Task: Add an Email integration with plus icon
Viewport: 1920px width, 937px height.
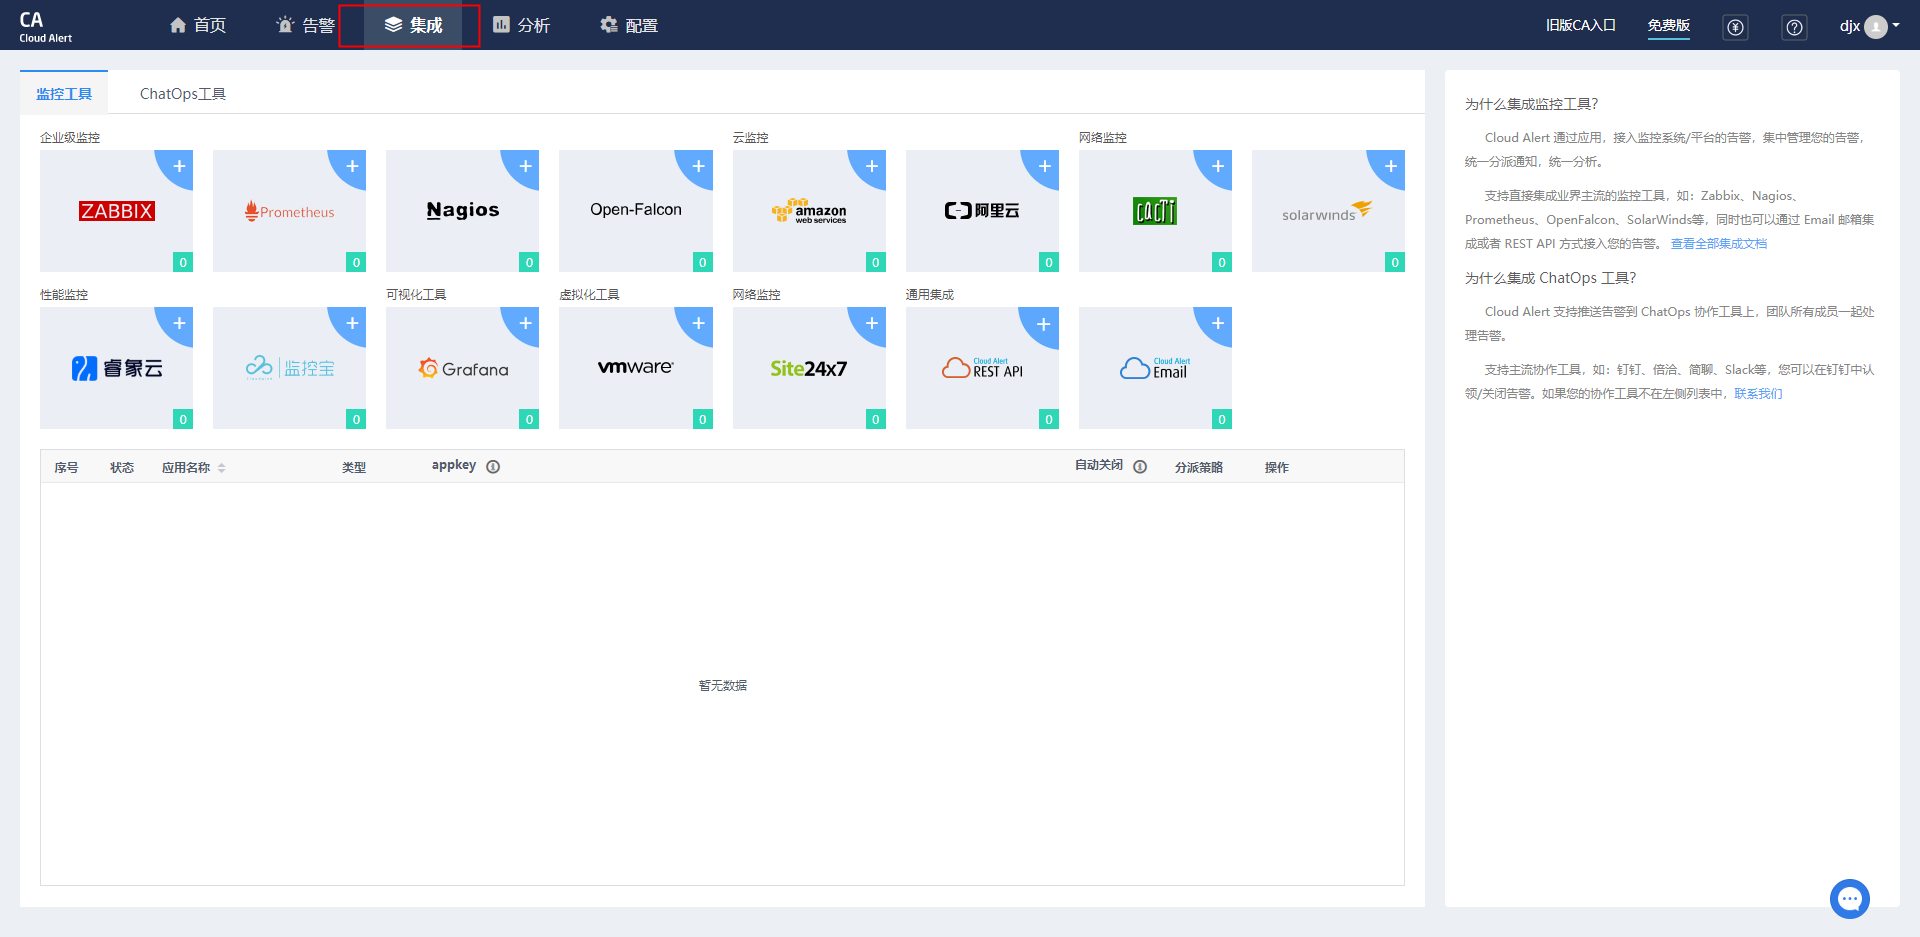Action: (x=1218, y=323)
